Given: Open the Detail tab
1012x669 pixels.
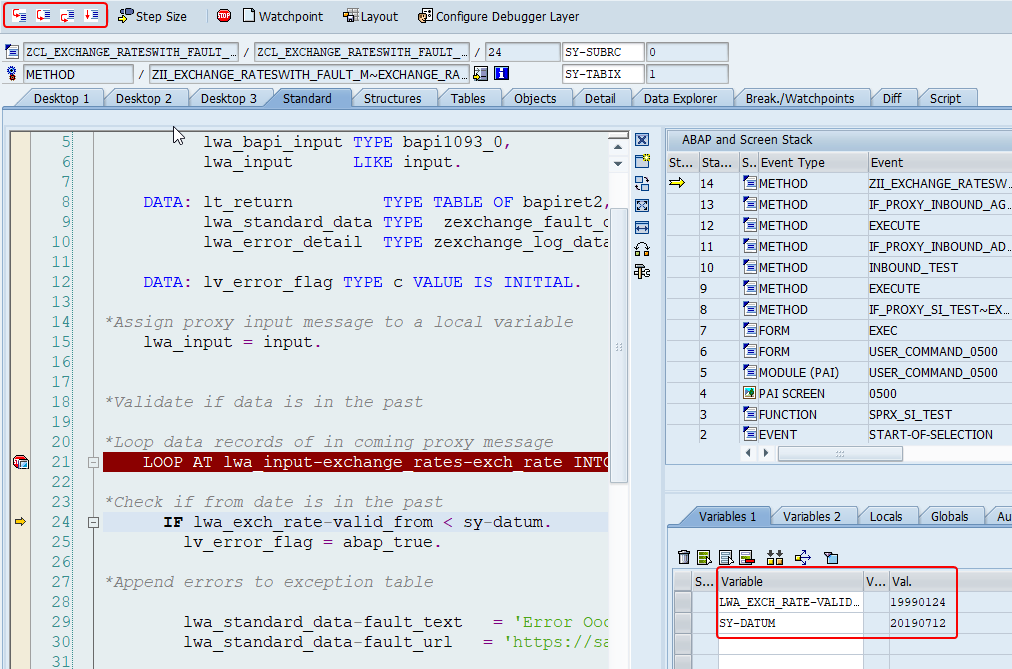Looking at the screenshot, I should [x=600, y=98].
